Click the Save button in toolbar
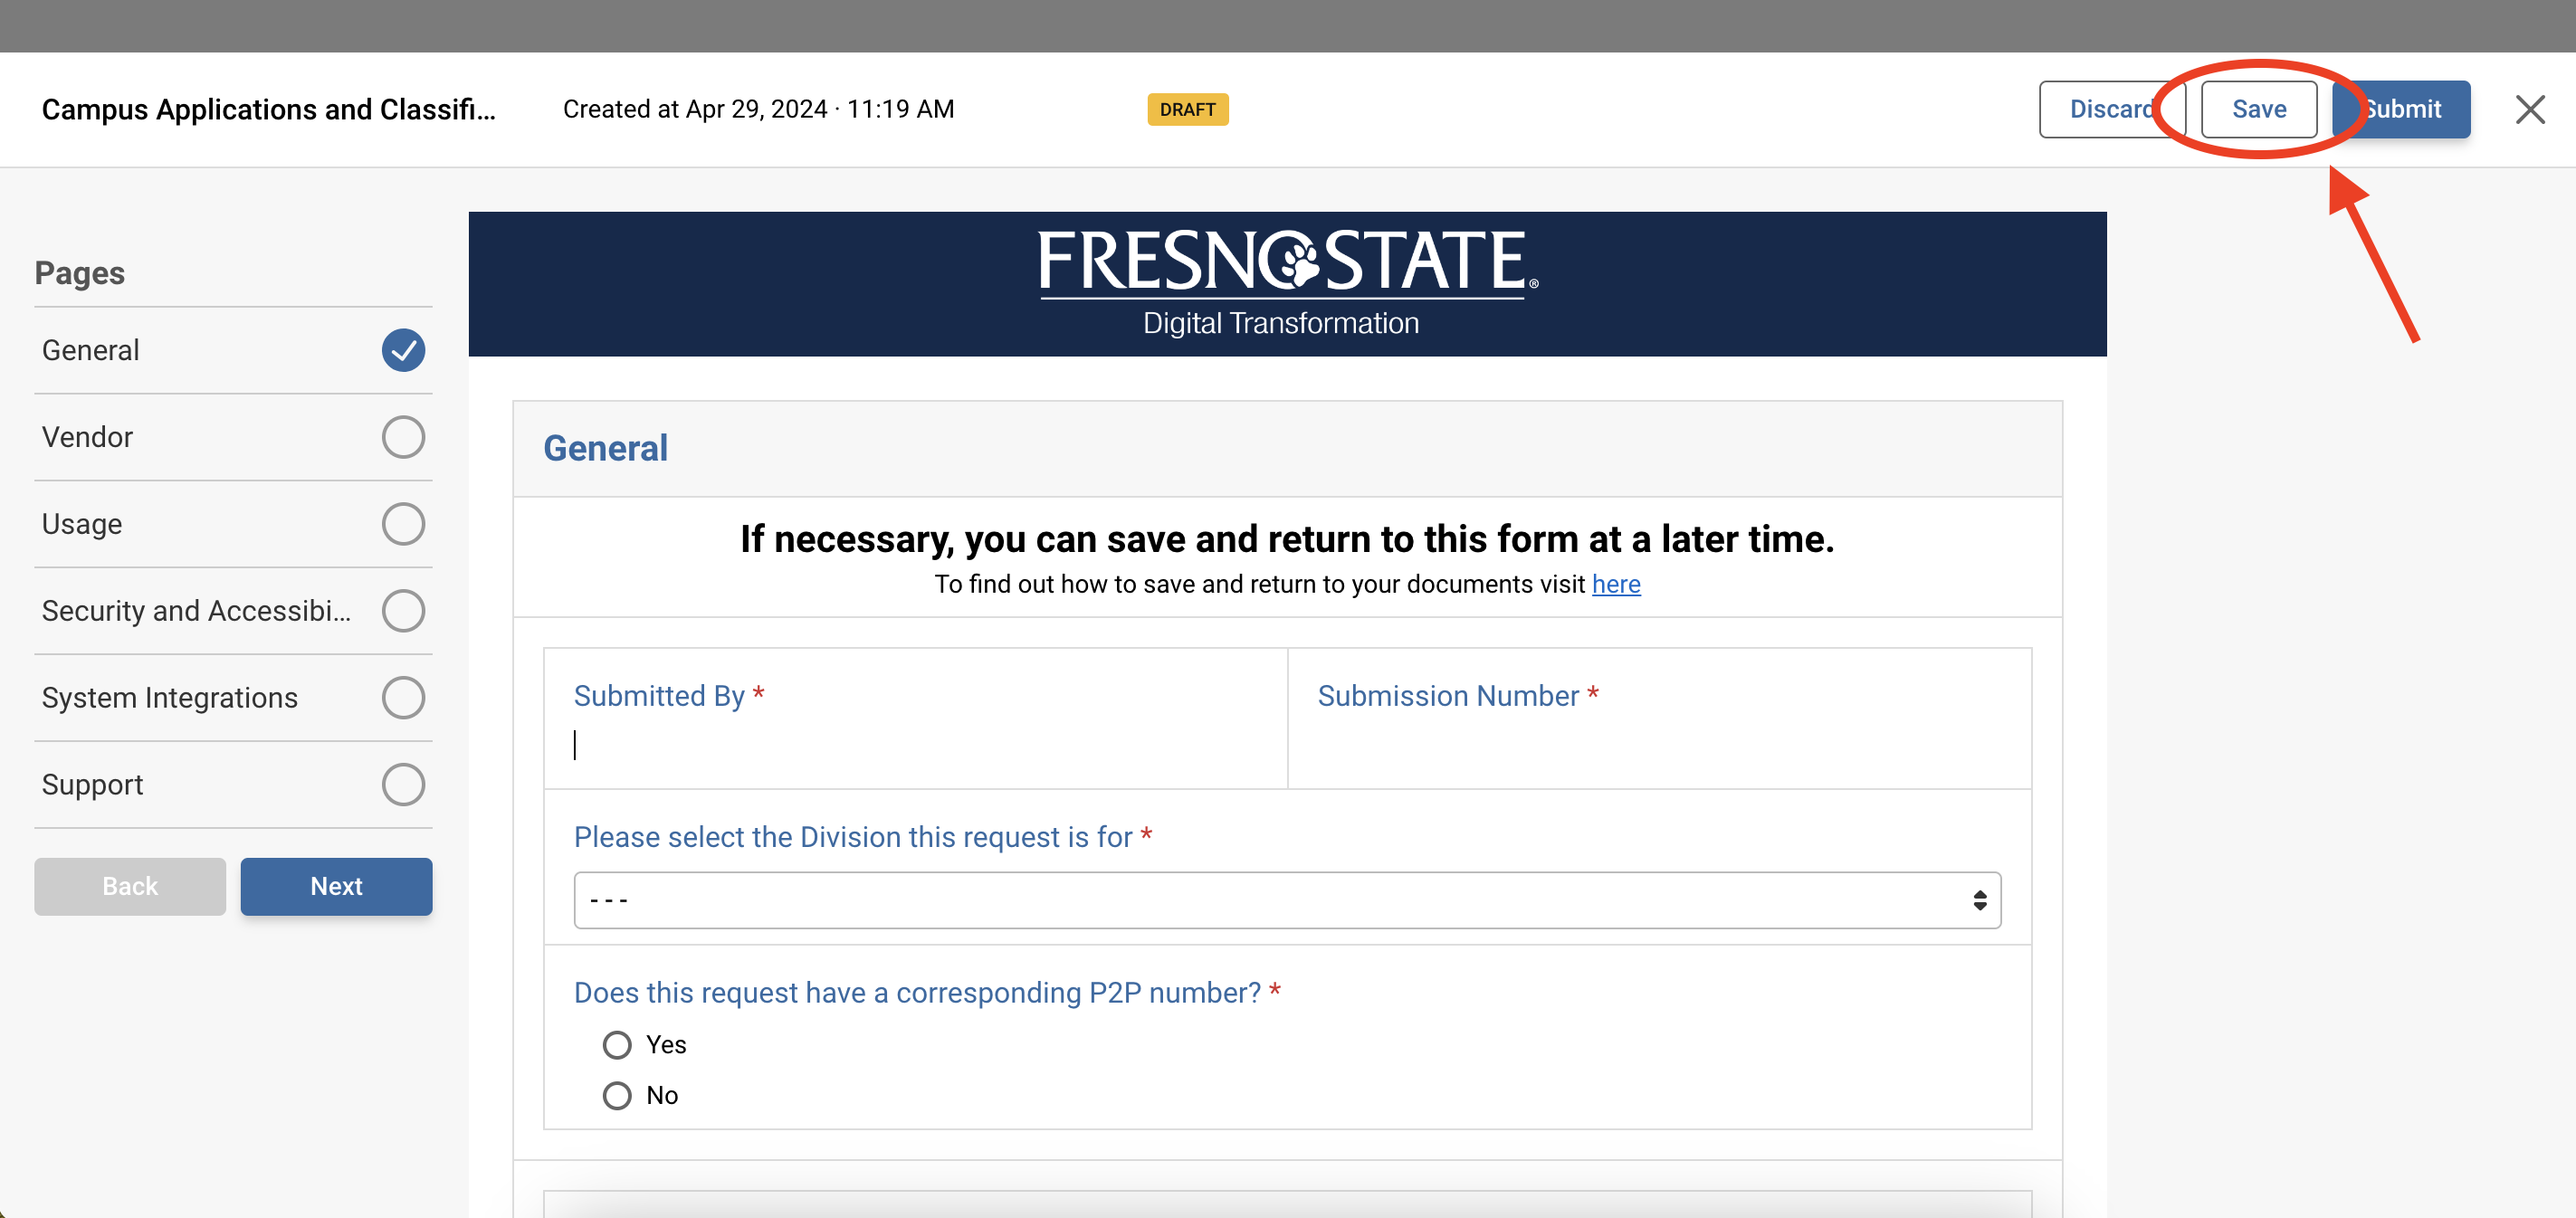Viewport: 2576px width, 1218px height. pyautogui.click(x=2259, y=110)
